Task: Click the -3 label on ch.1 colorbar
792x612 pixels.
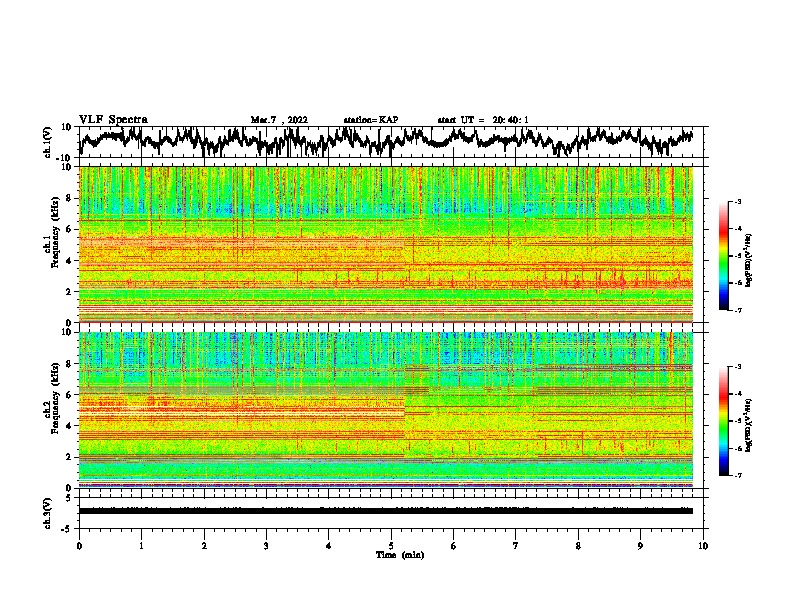Action: pyautogui.click(x=738, y=201)
